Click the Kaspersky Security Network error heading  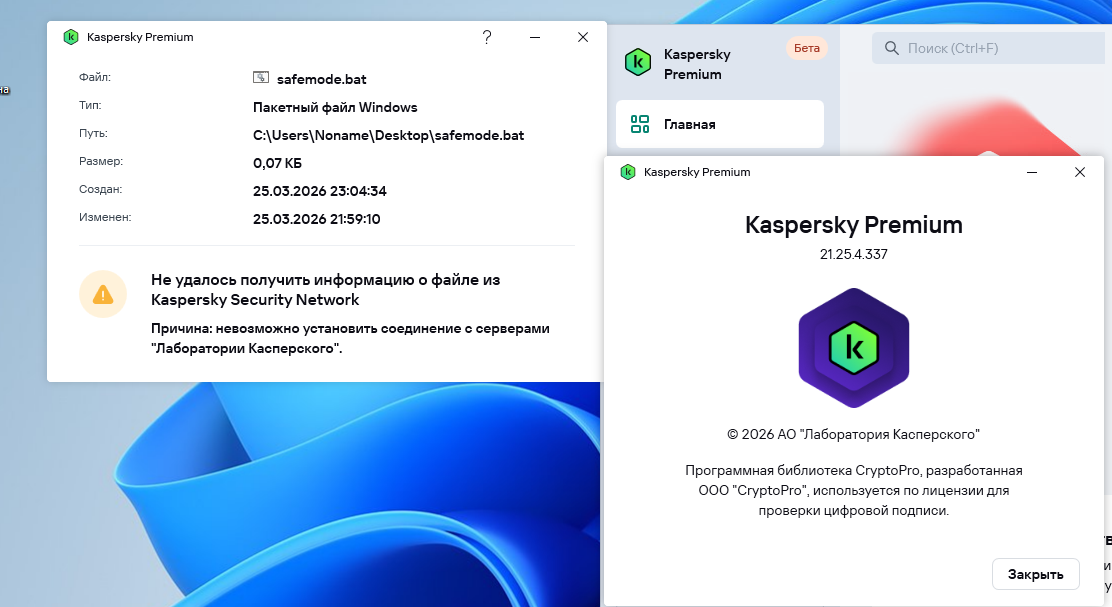(326, 289)
